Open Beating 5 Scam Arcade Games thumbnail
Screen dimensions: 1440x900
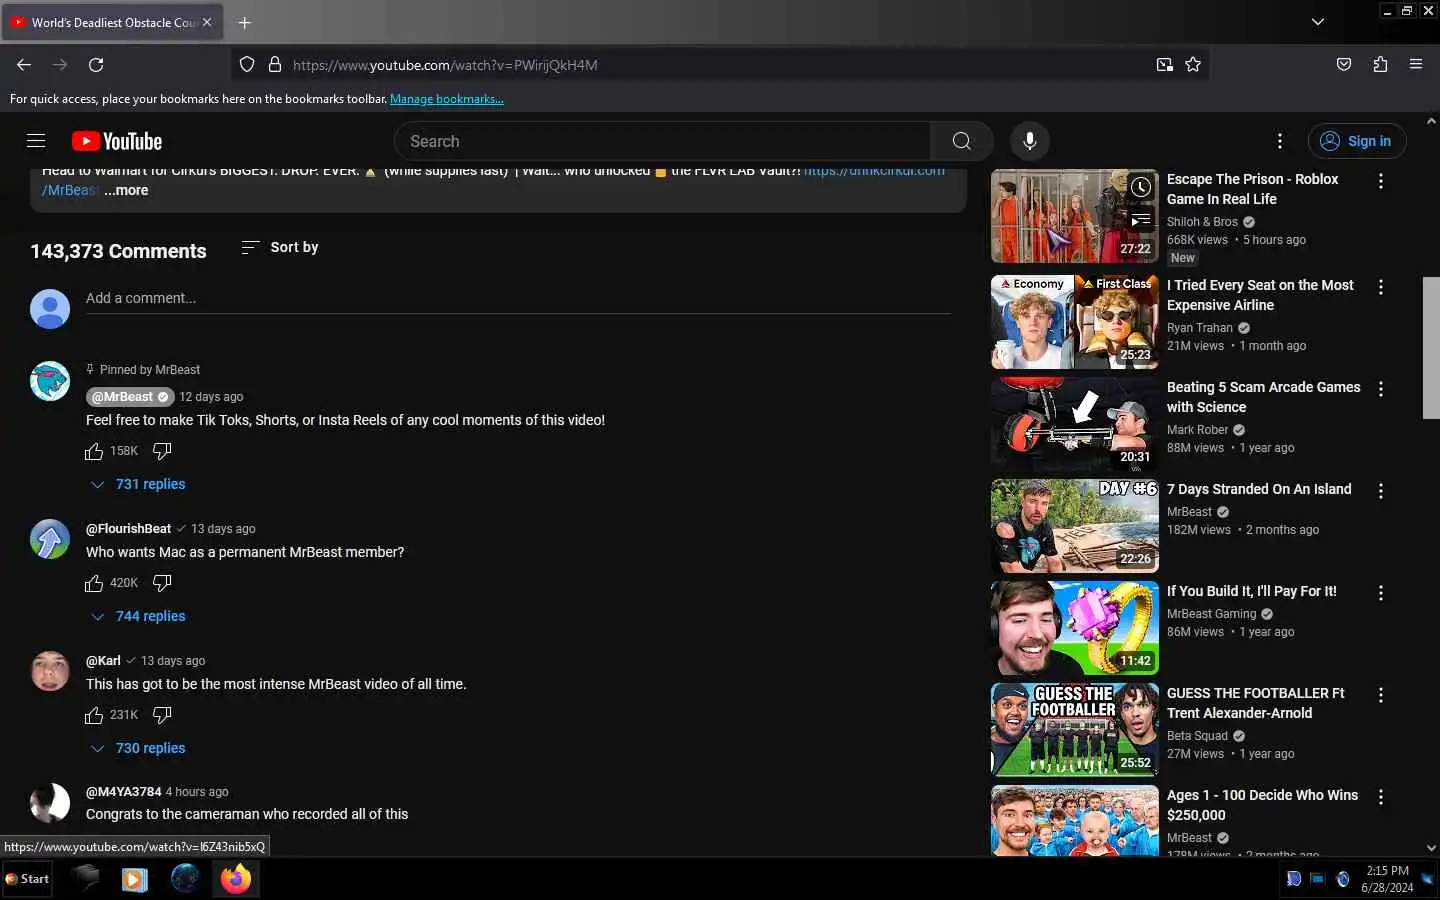(x=1075, y=424)
